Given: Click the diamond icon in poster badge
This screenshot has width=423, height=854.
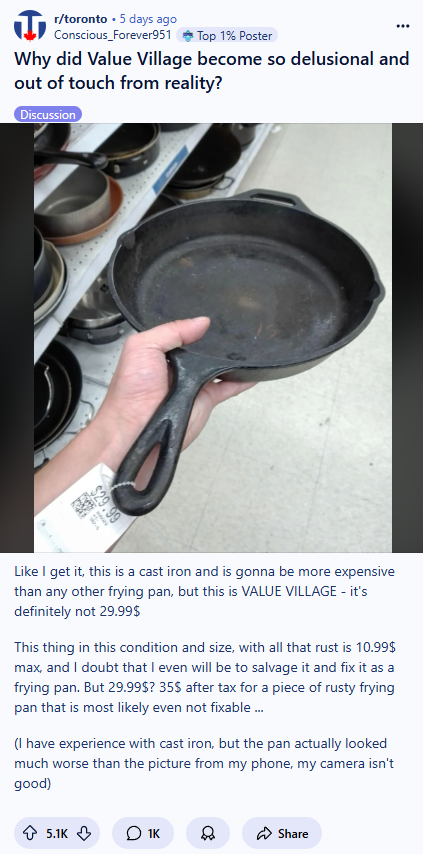Looking at the screenshot, I should pos(188,36).
